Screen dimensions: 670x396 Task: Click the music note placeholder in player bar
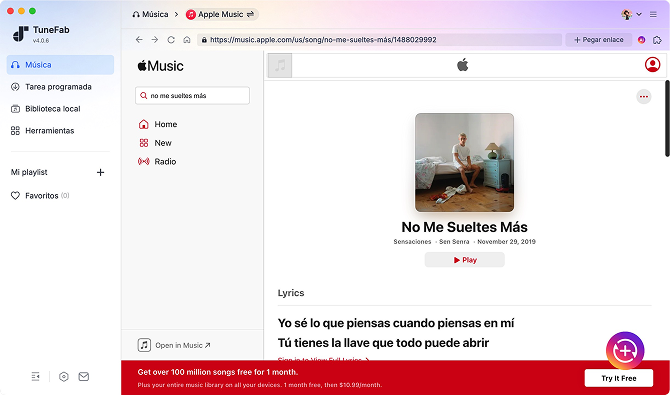pyautogui.click(x=280, y=65)
